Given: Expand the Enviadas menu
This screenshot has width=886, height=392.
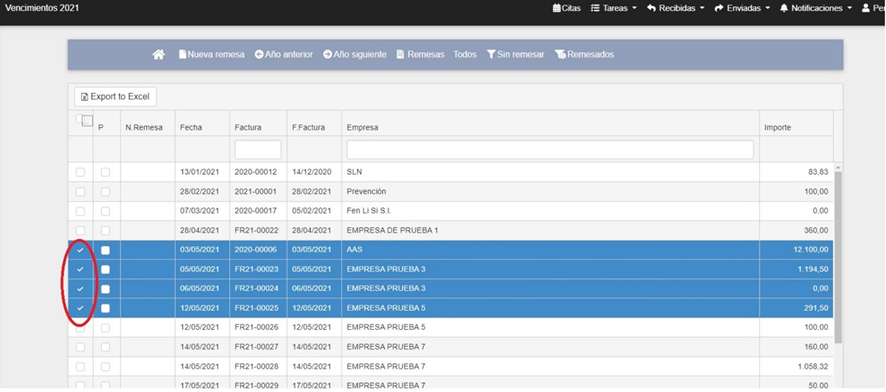Looking at the screenshot, I should click(x=742, y=8).
